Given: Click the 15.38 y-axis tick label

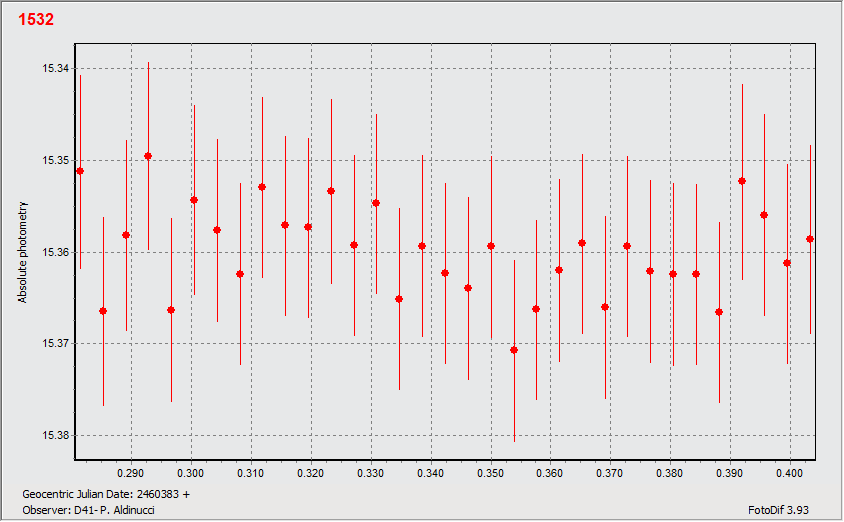Looking at the screenshot, I should tap(55, 435).
